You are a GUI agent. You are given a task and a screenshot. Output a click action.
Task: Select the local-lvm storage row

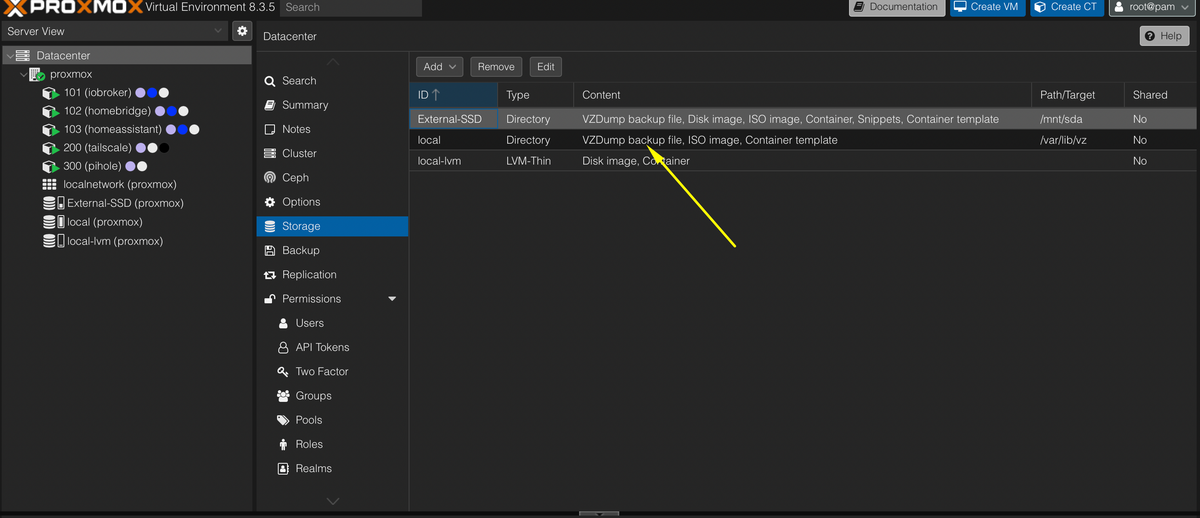tap(803, 161)
